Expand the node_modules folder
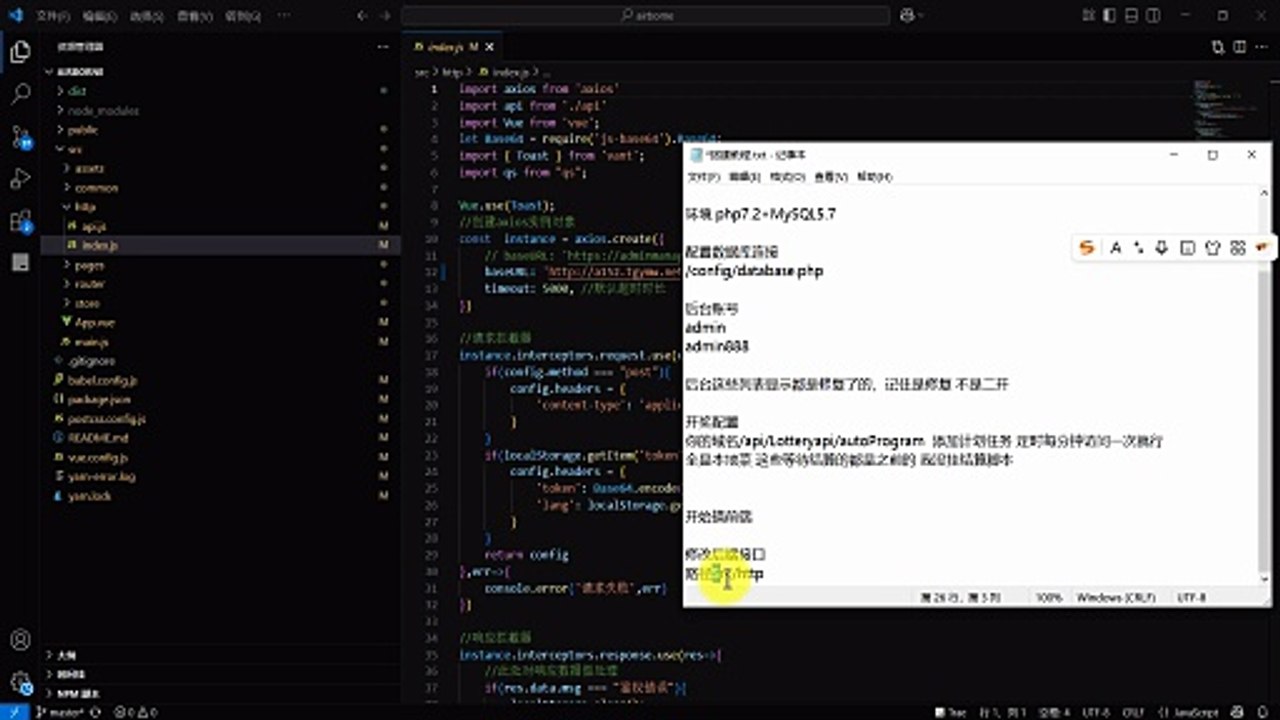The width and height of the screenshot is (1280, 720). click(x=220, y=110)
